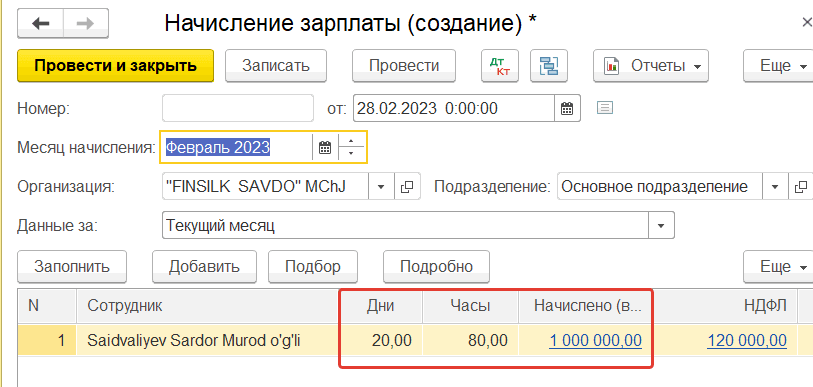Expand the Организация dropdown list
Viewport: 813px width, 387px height.
tap(382, 187)
